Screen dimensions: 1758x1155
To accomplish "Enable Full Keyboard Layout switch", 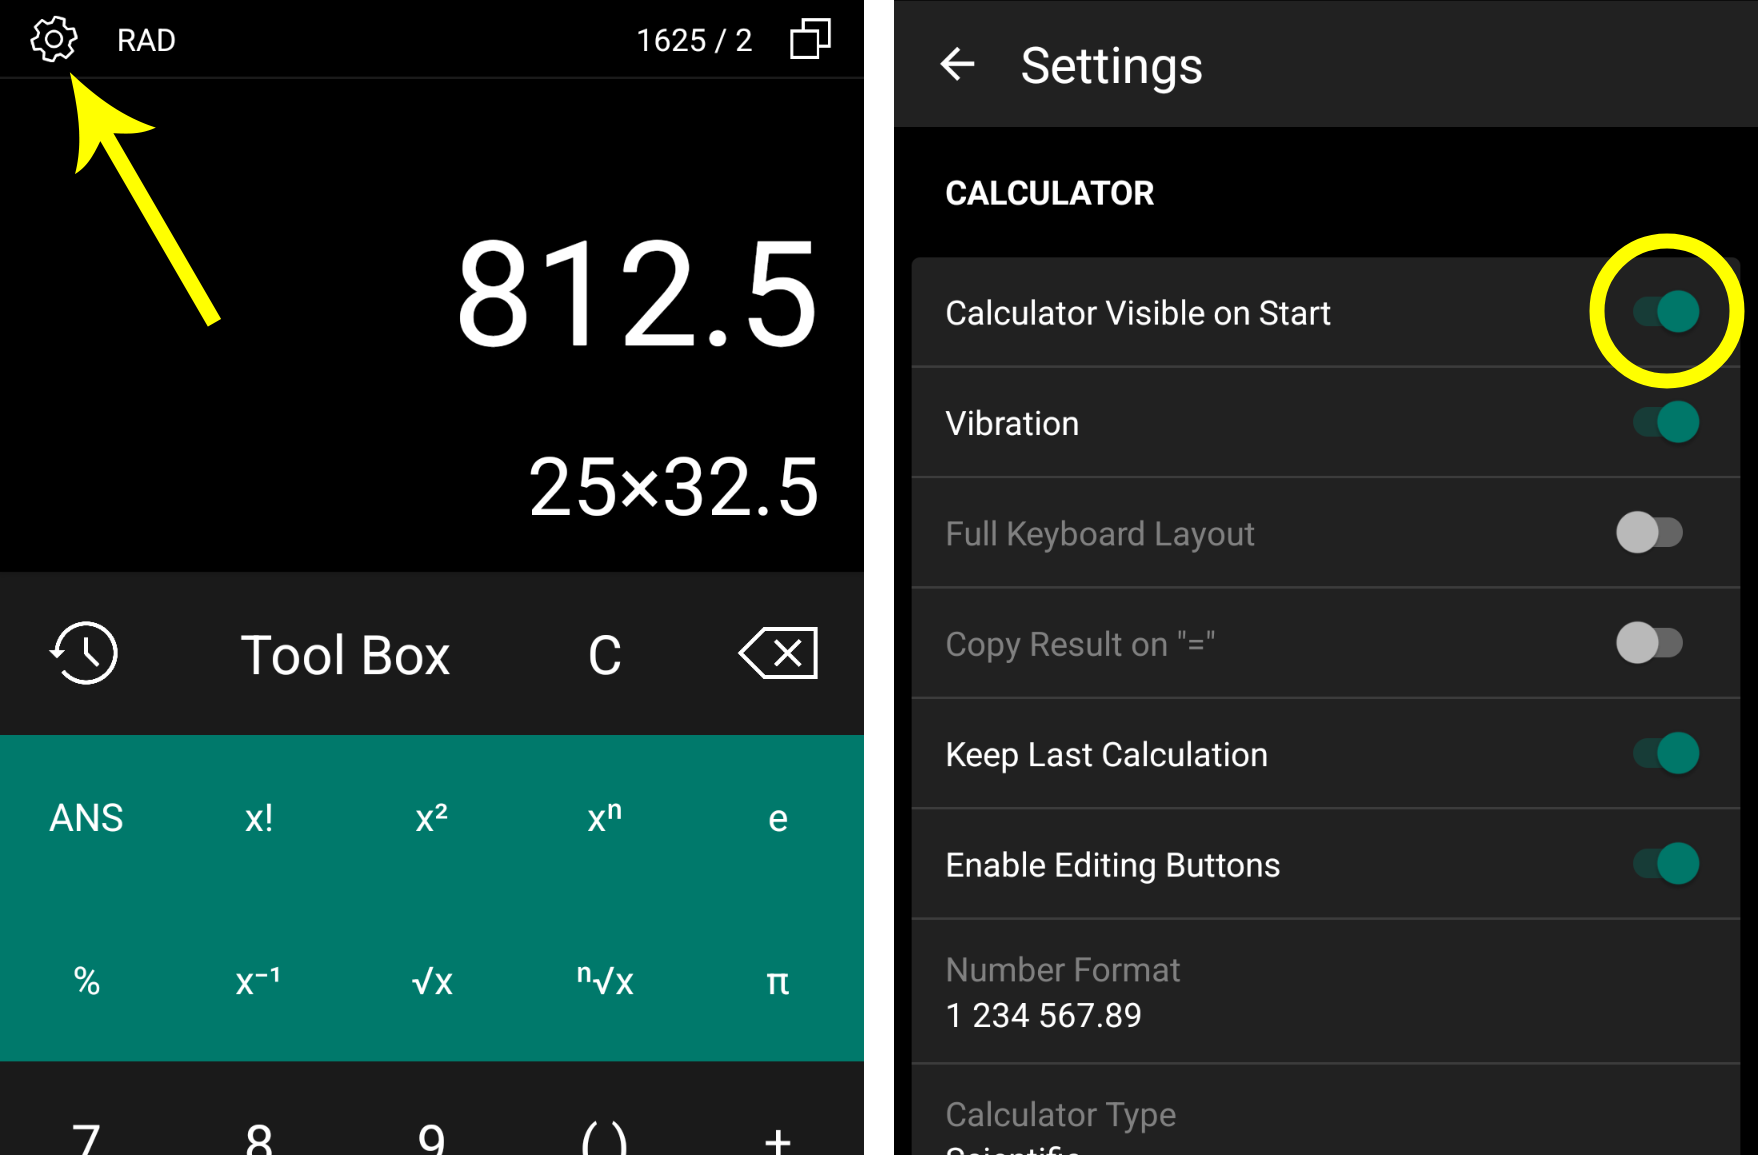I will 1650,533.
